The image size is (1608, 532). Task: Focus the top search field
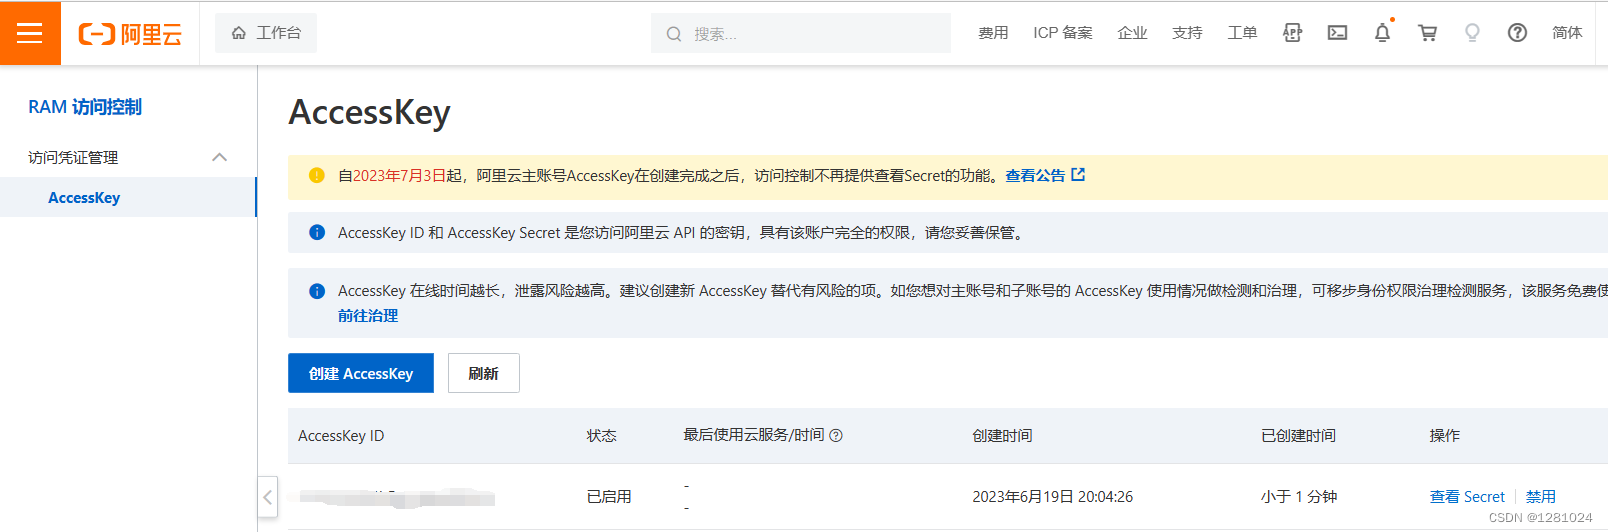click(801, 33)
